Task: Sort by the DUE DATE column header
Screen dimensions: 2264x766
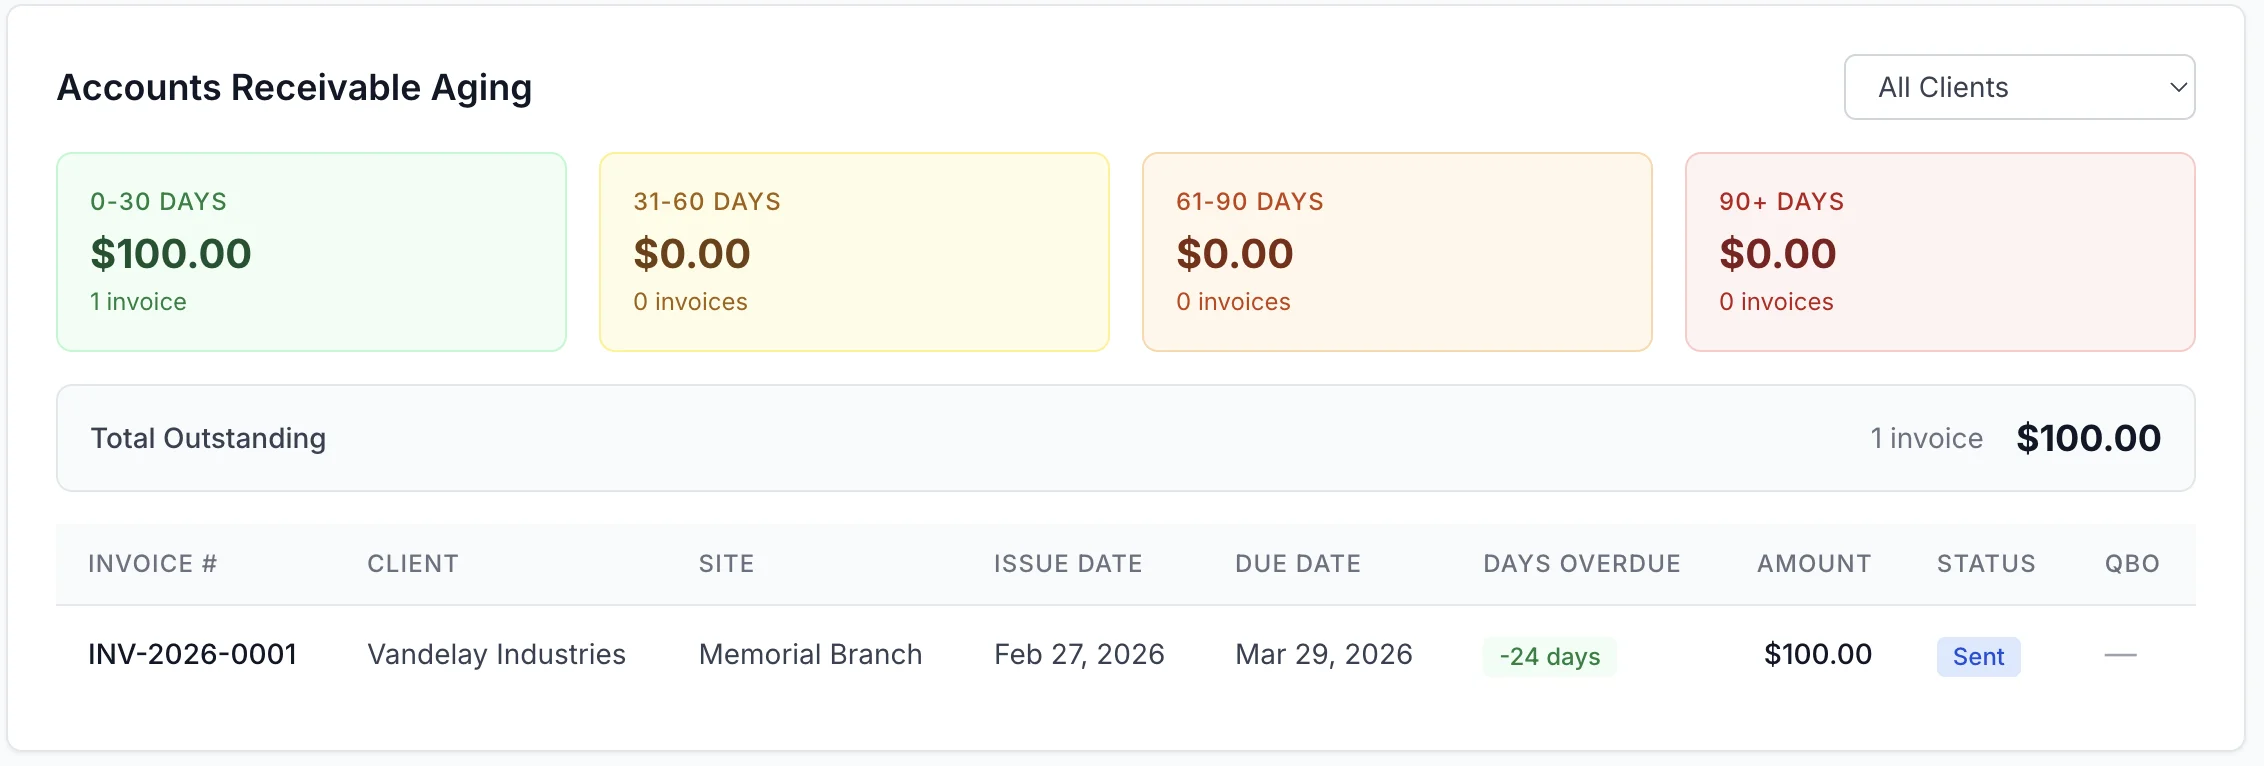Action: [1298, 563]
